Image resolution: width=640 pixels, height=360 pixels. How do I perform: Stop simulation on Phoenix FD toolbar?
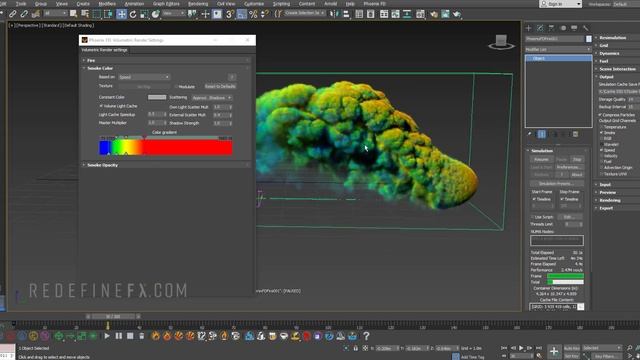130,336
